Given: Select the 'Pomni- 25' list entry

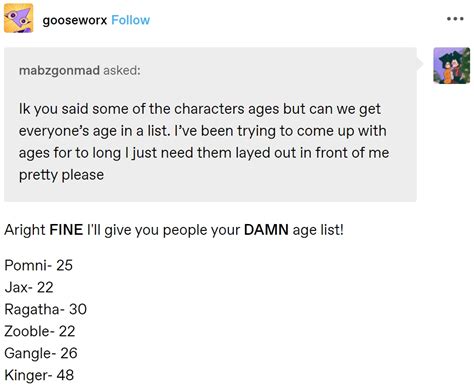Looking at the screenshot, I should pos(38,265).
